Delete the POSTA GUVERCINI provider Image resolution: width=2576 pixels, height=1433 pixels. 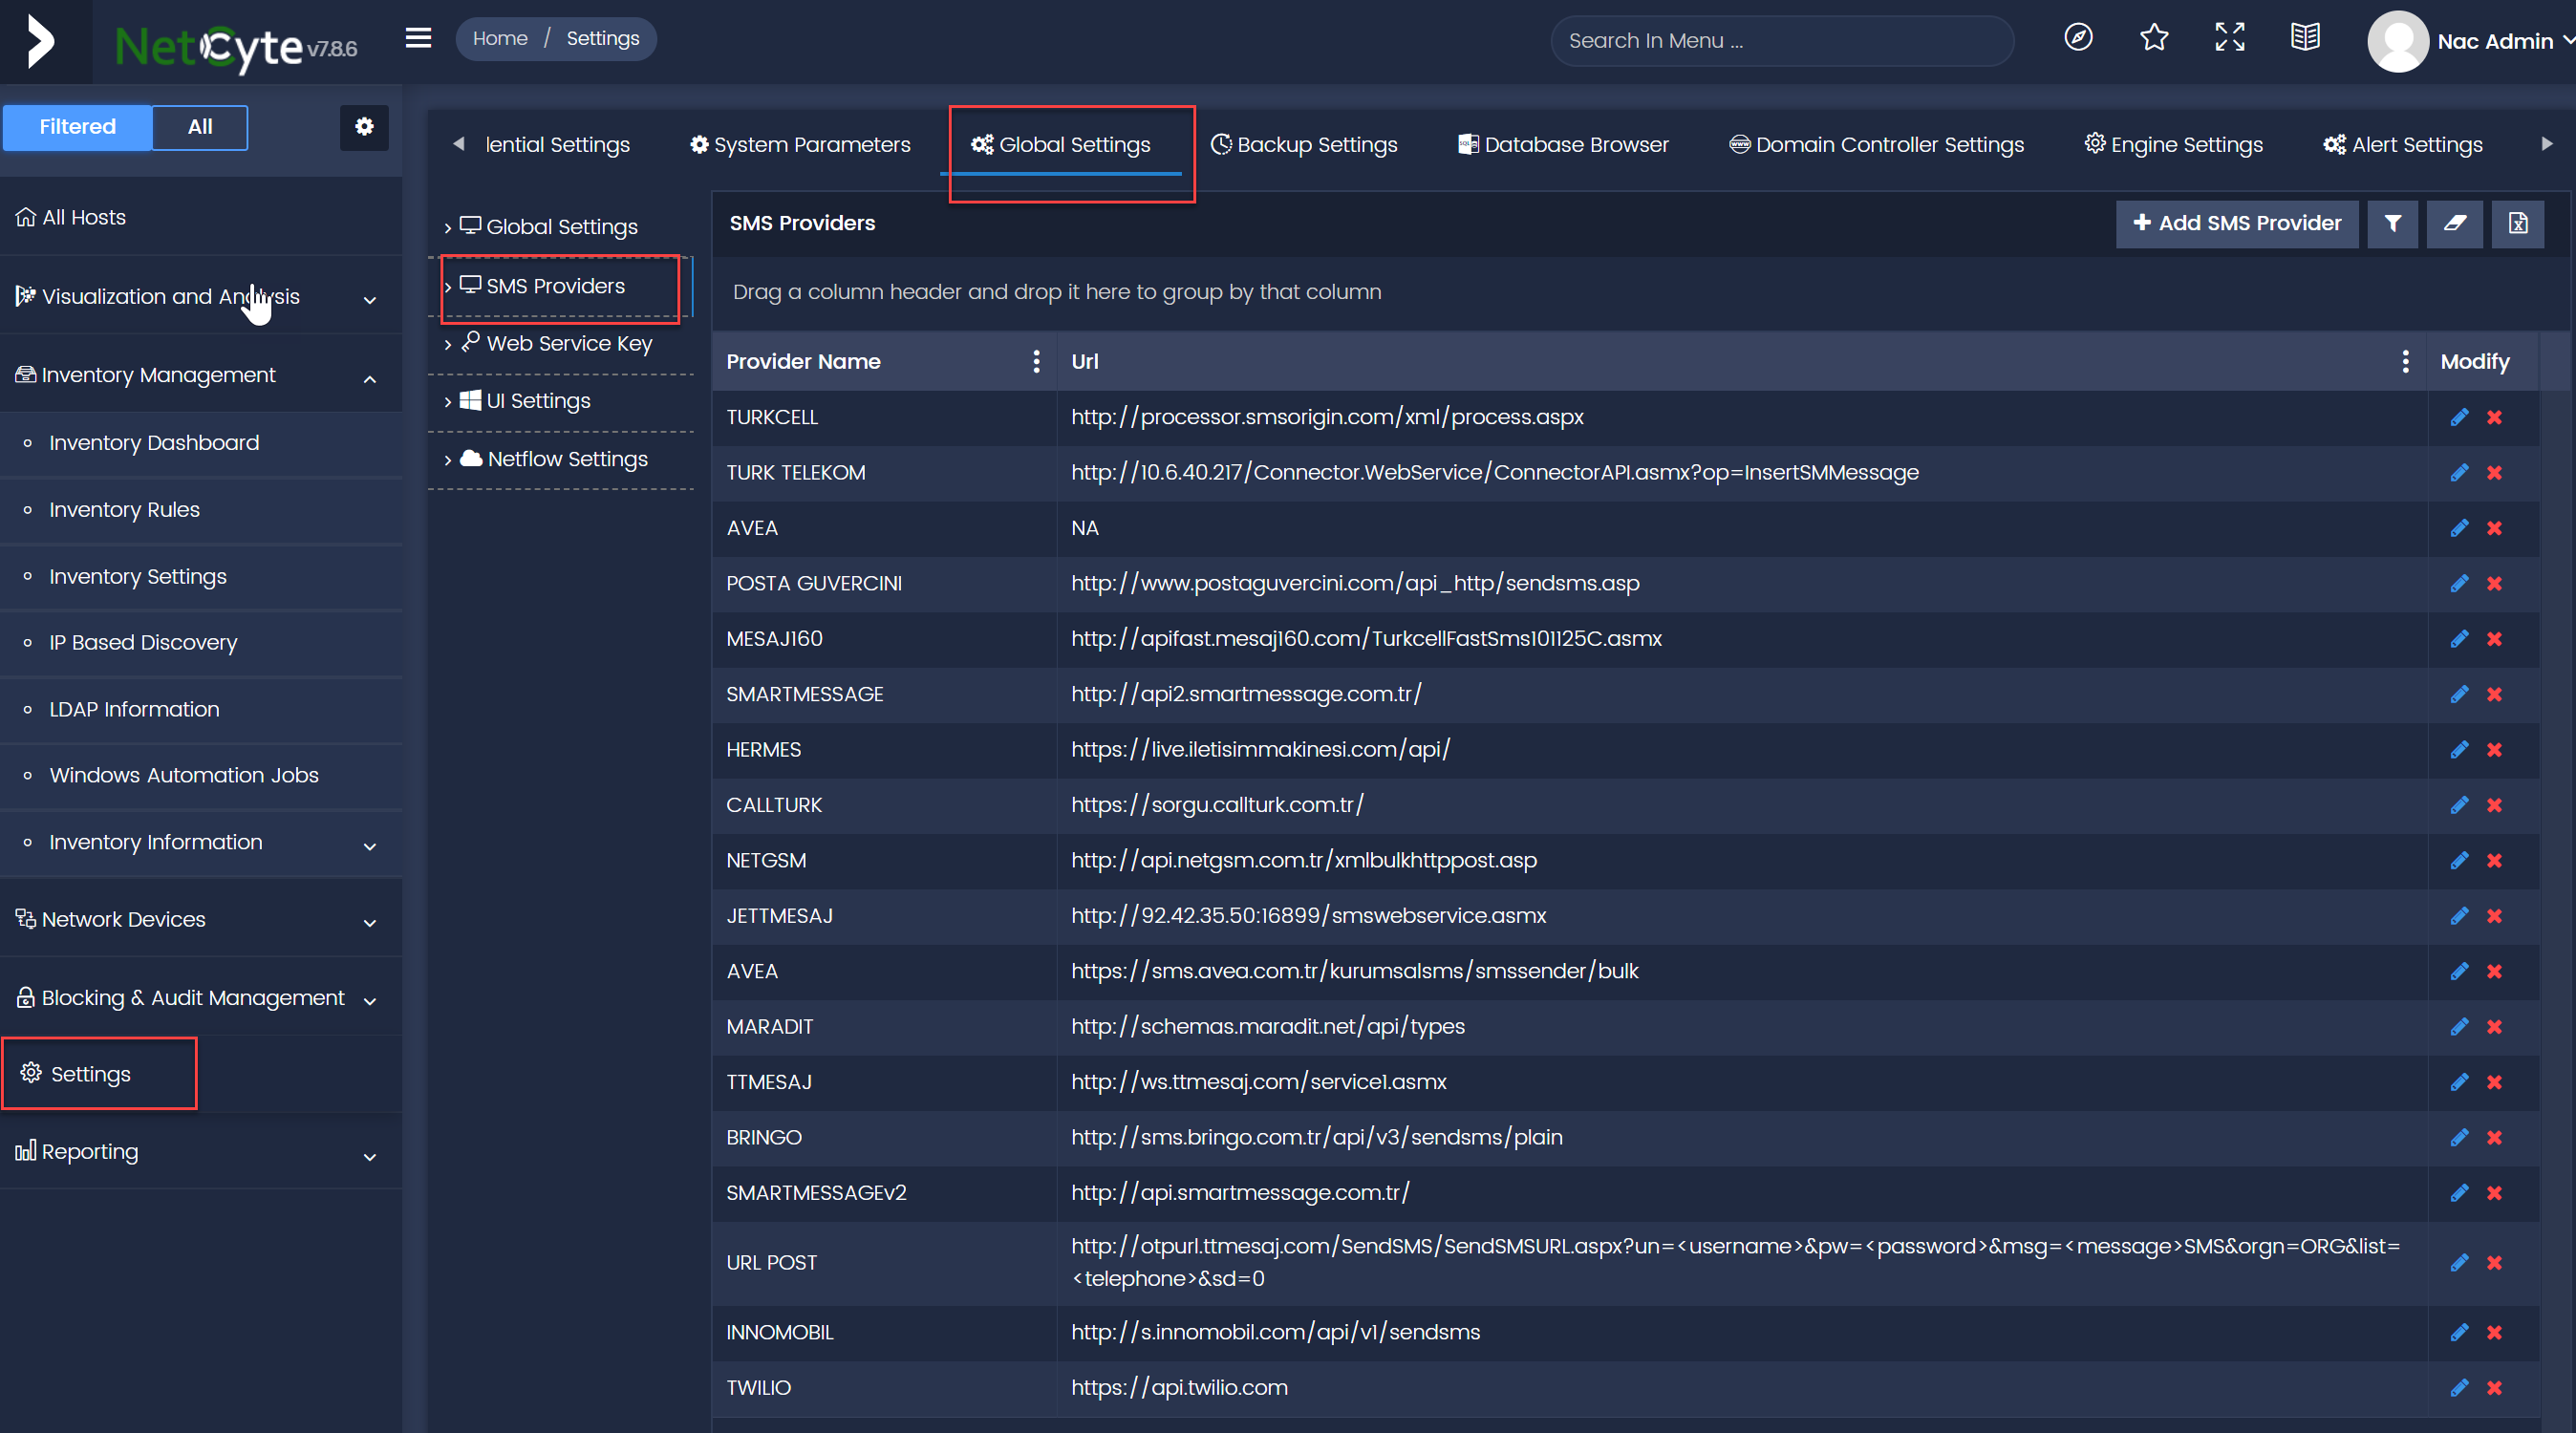[x=2494, y=584]
